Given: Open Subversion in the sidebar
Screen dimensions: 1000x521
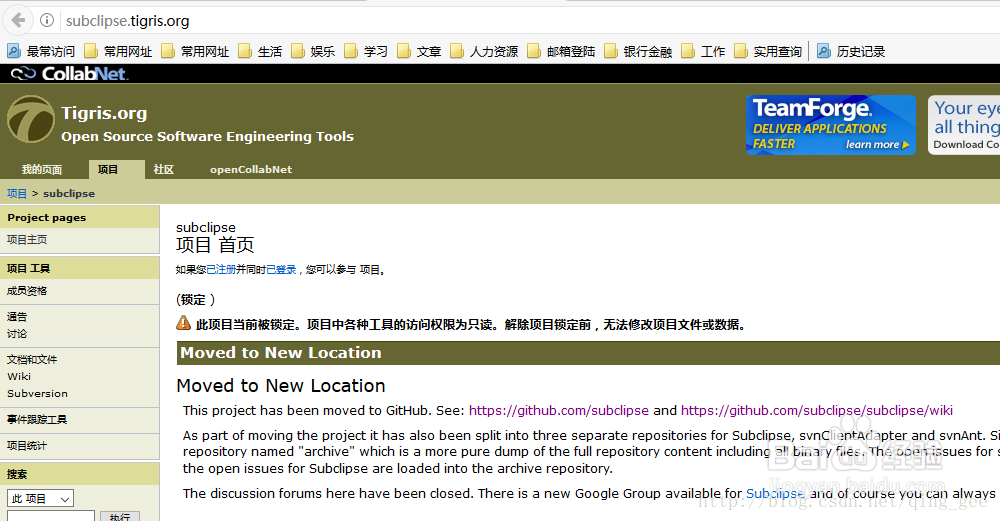Looking at the screenshot, I should click(38, 393).
